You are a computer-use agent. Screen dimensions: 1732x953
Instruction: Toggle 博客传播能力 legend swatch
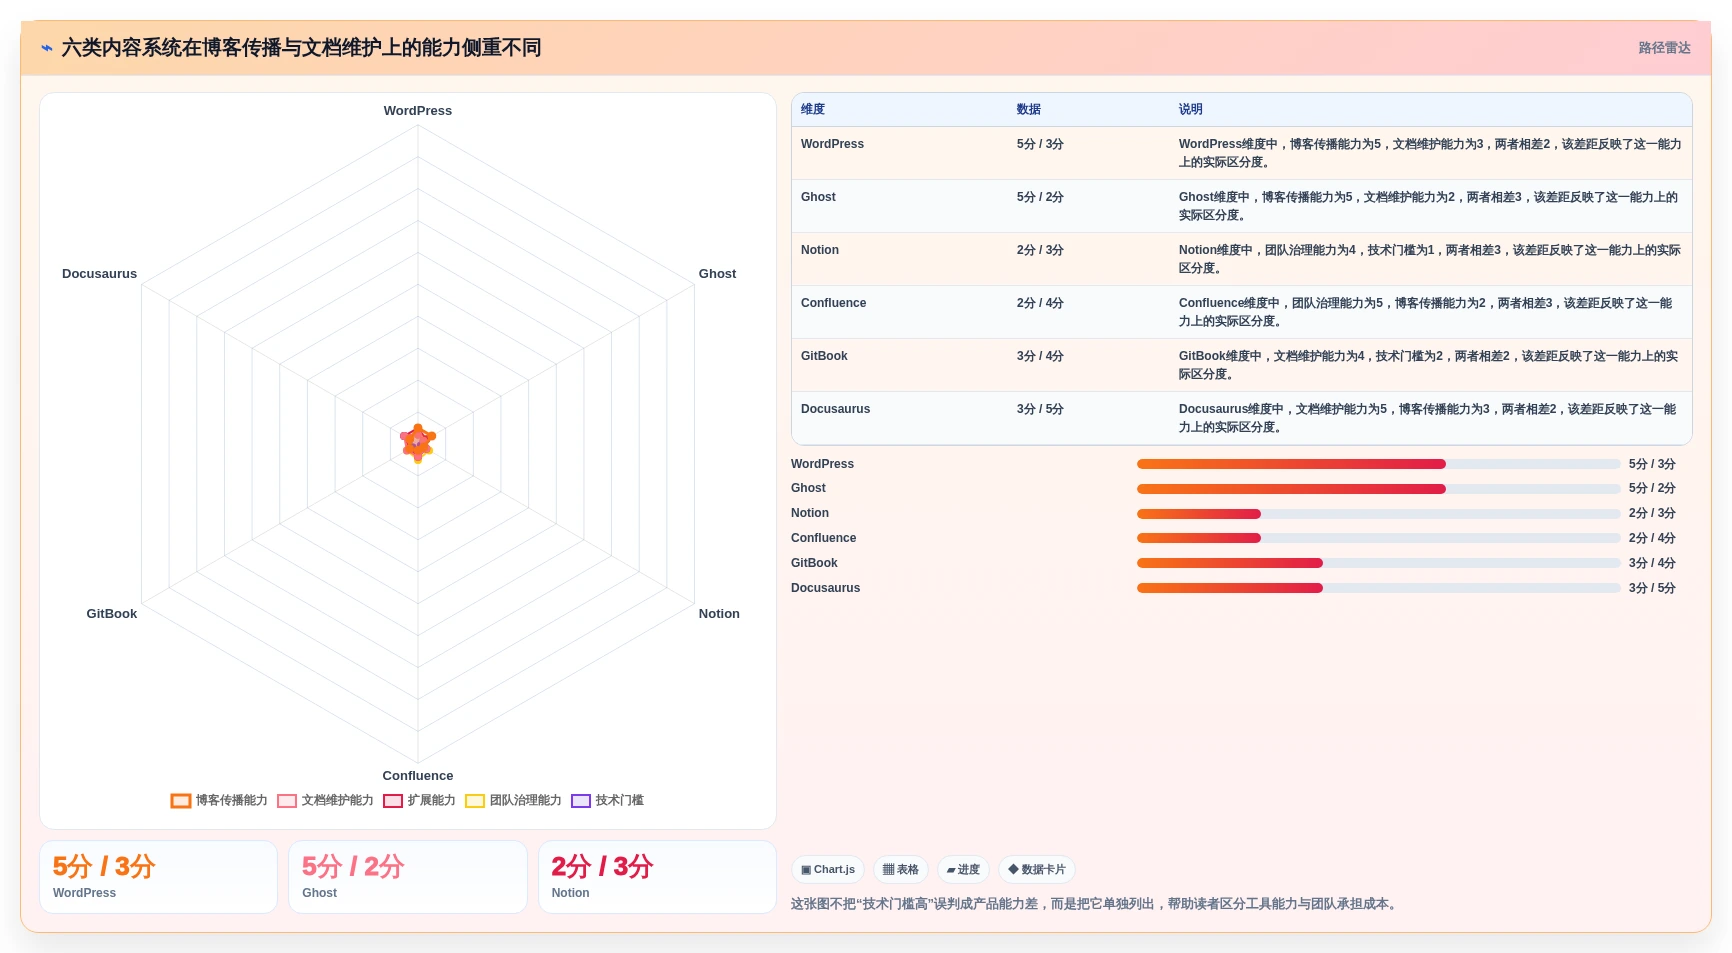[x=181, y=801]
